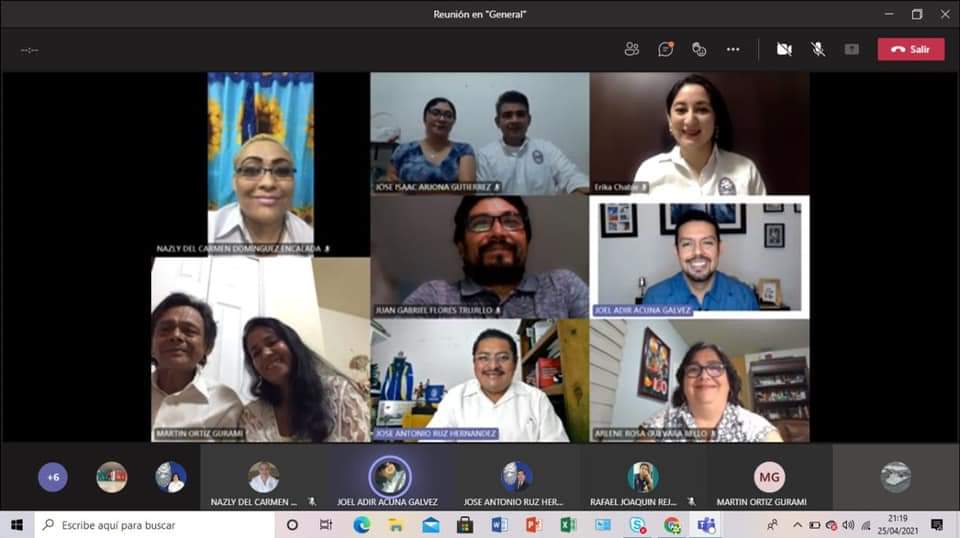Click the avatar left of Nazly's strip tile
Image resolution: width=960 pixels, height=538 pixels.
171,477
